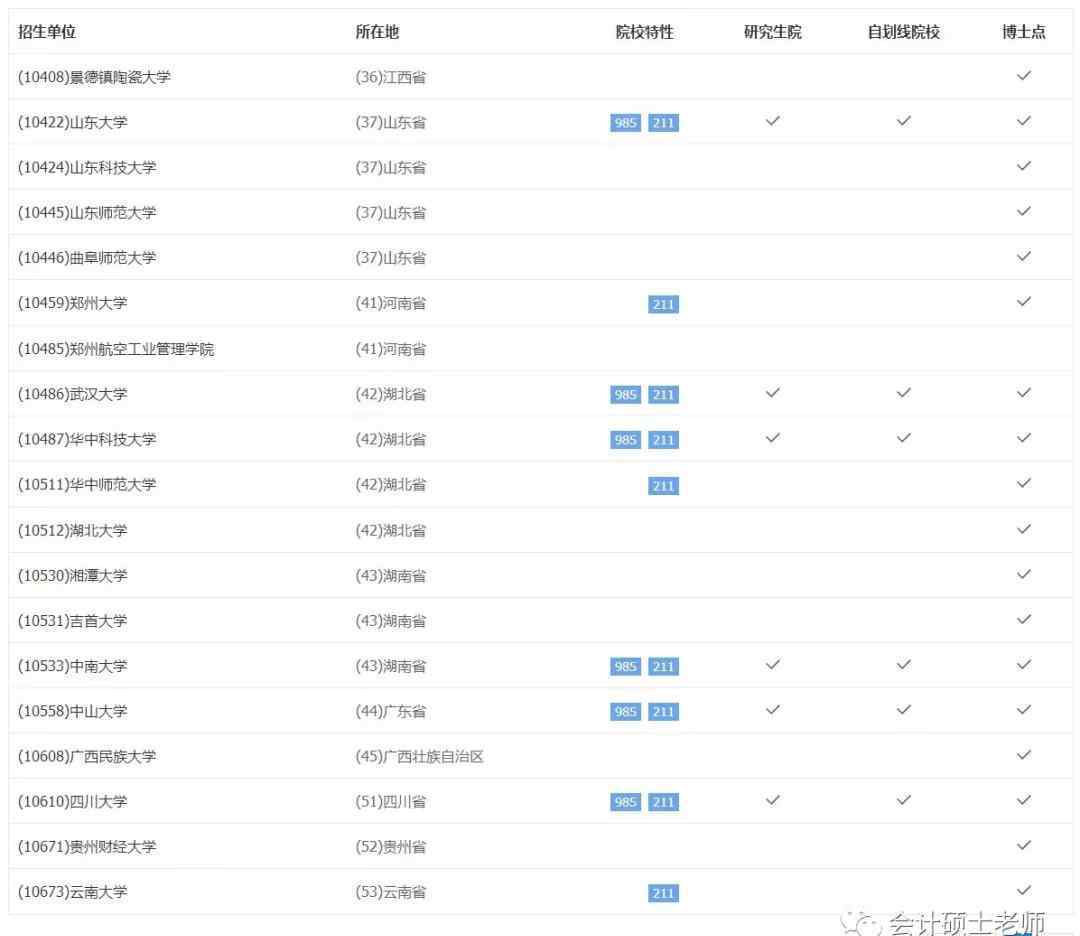Click 博士点 checkmark for 湘潭大学
Viewport: 1080px width, 936px height.
coord(1024,574)
